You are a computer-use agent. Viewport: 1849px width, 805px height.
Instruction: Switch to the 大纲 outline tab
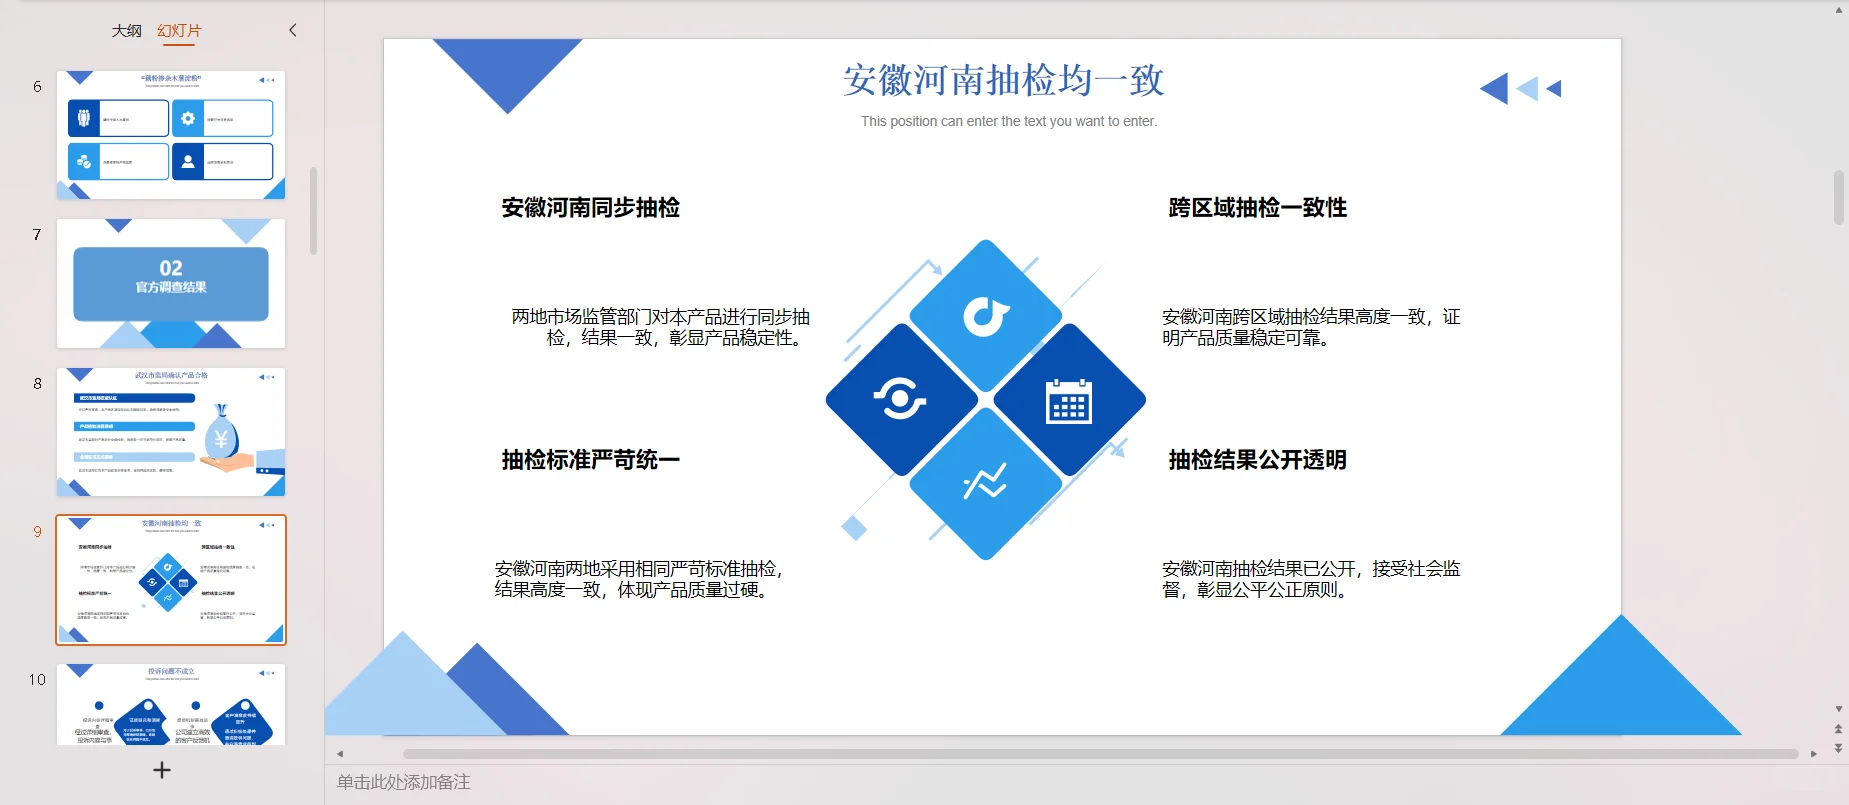(x=126, y=31)
